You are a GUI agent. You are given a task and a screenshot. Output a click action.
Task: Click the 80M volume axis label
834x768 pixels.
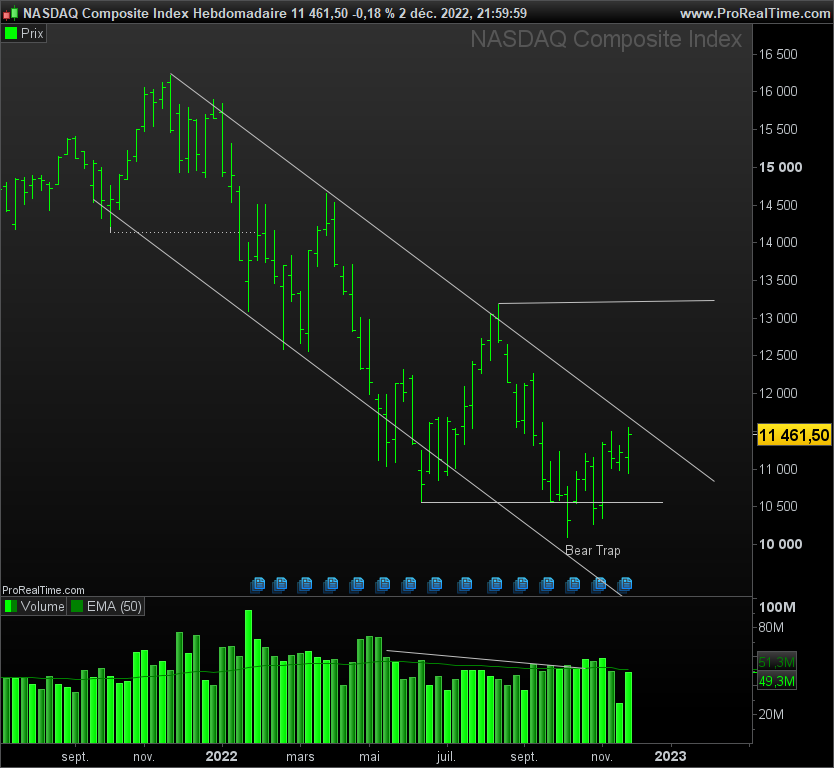pos(771,628)
